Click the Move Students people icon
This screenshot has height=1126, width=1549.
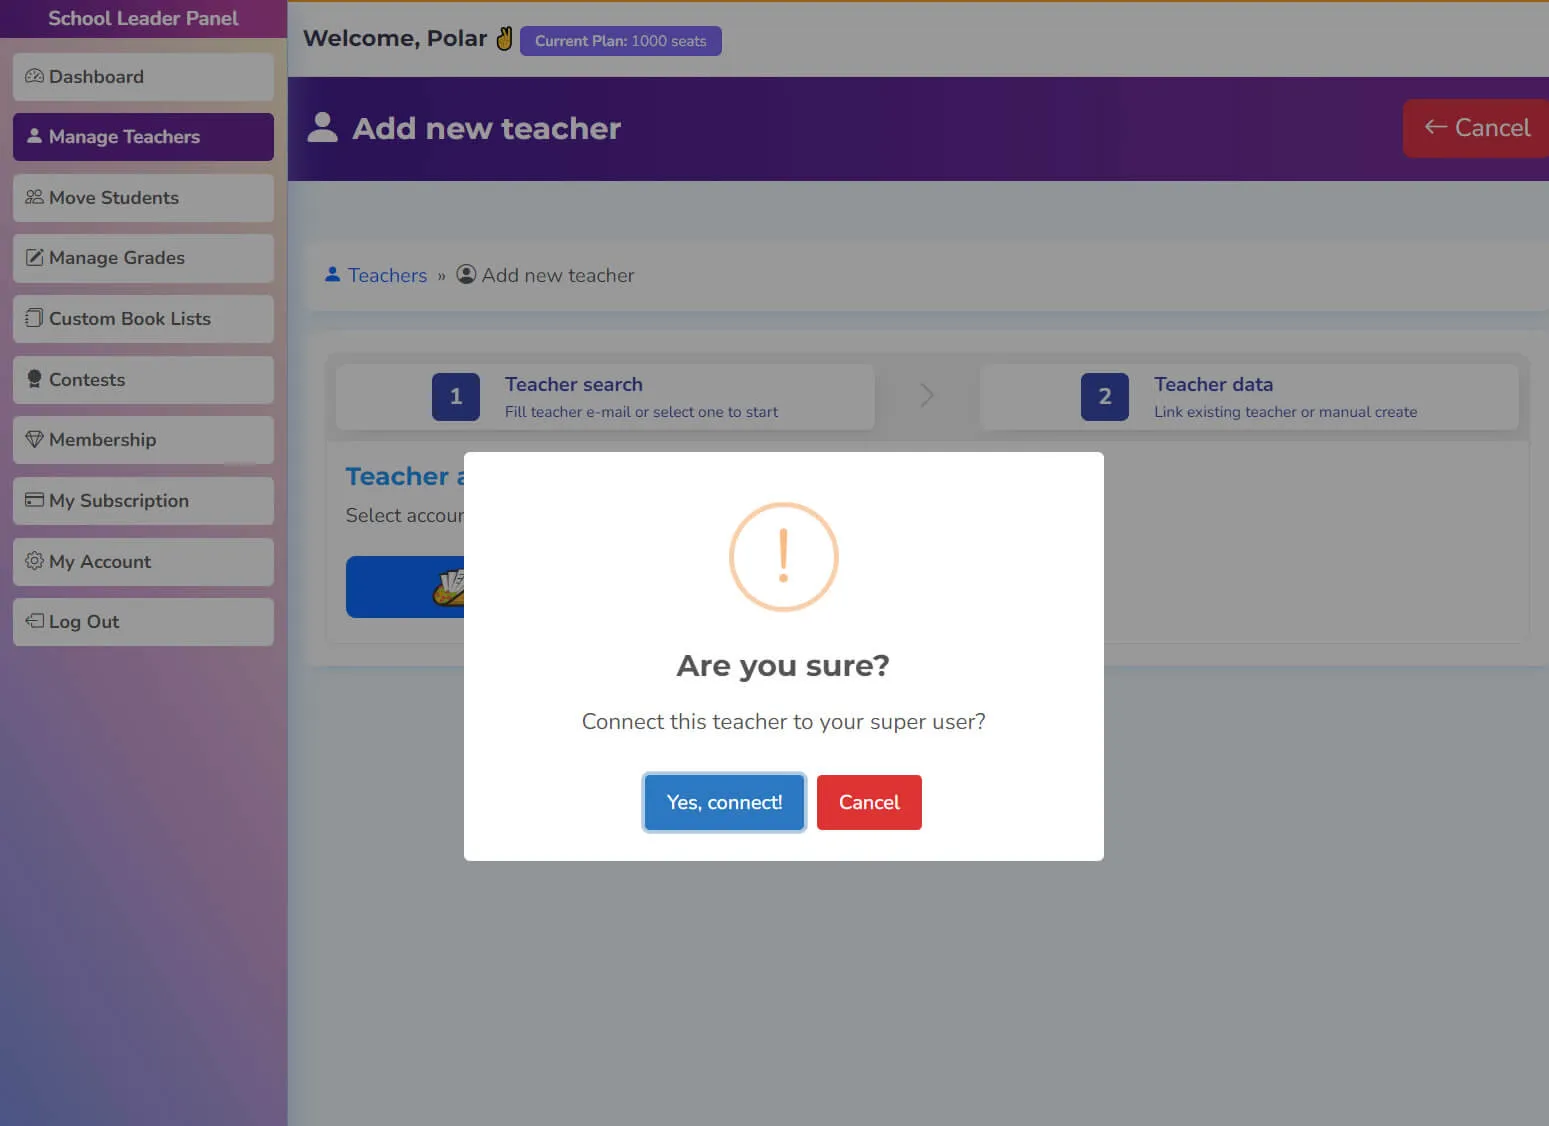[34, 197]
